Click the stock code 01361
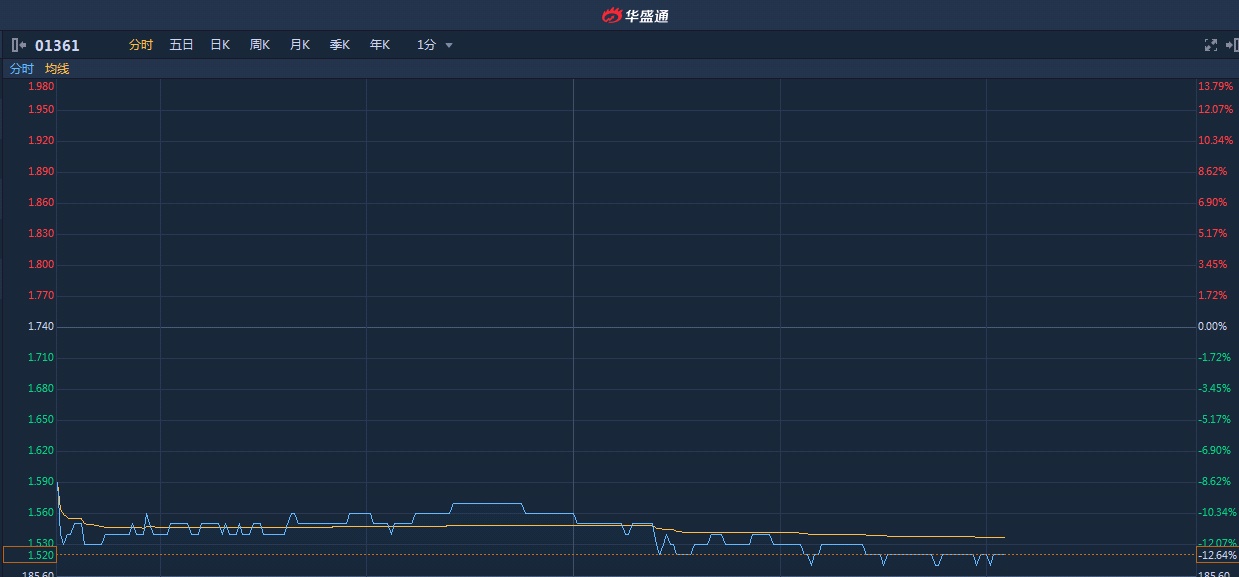Image resolution: width=1239 pixels, height=577 pixels. click(x=57, y=45)
